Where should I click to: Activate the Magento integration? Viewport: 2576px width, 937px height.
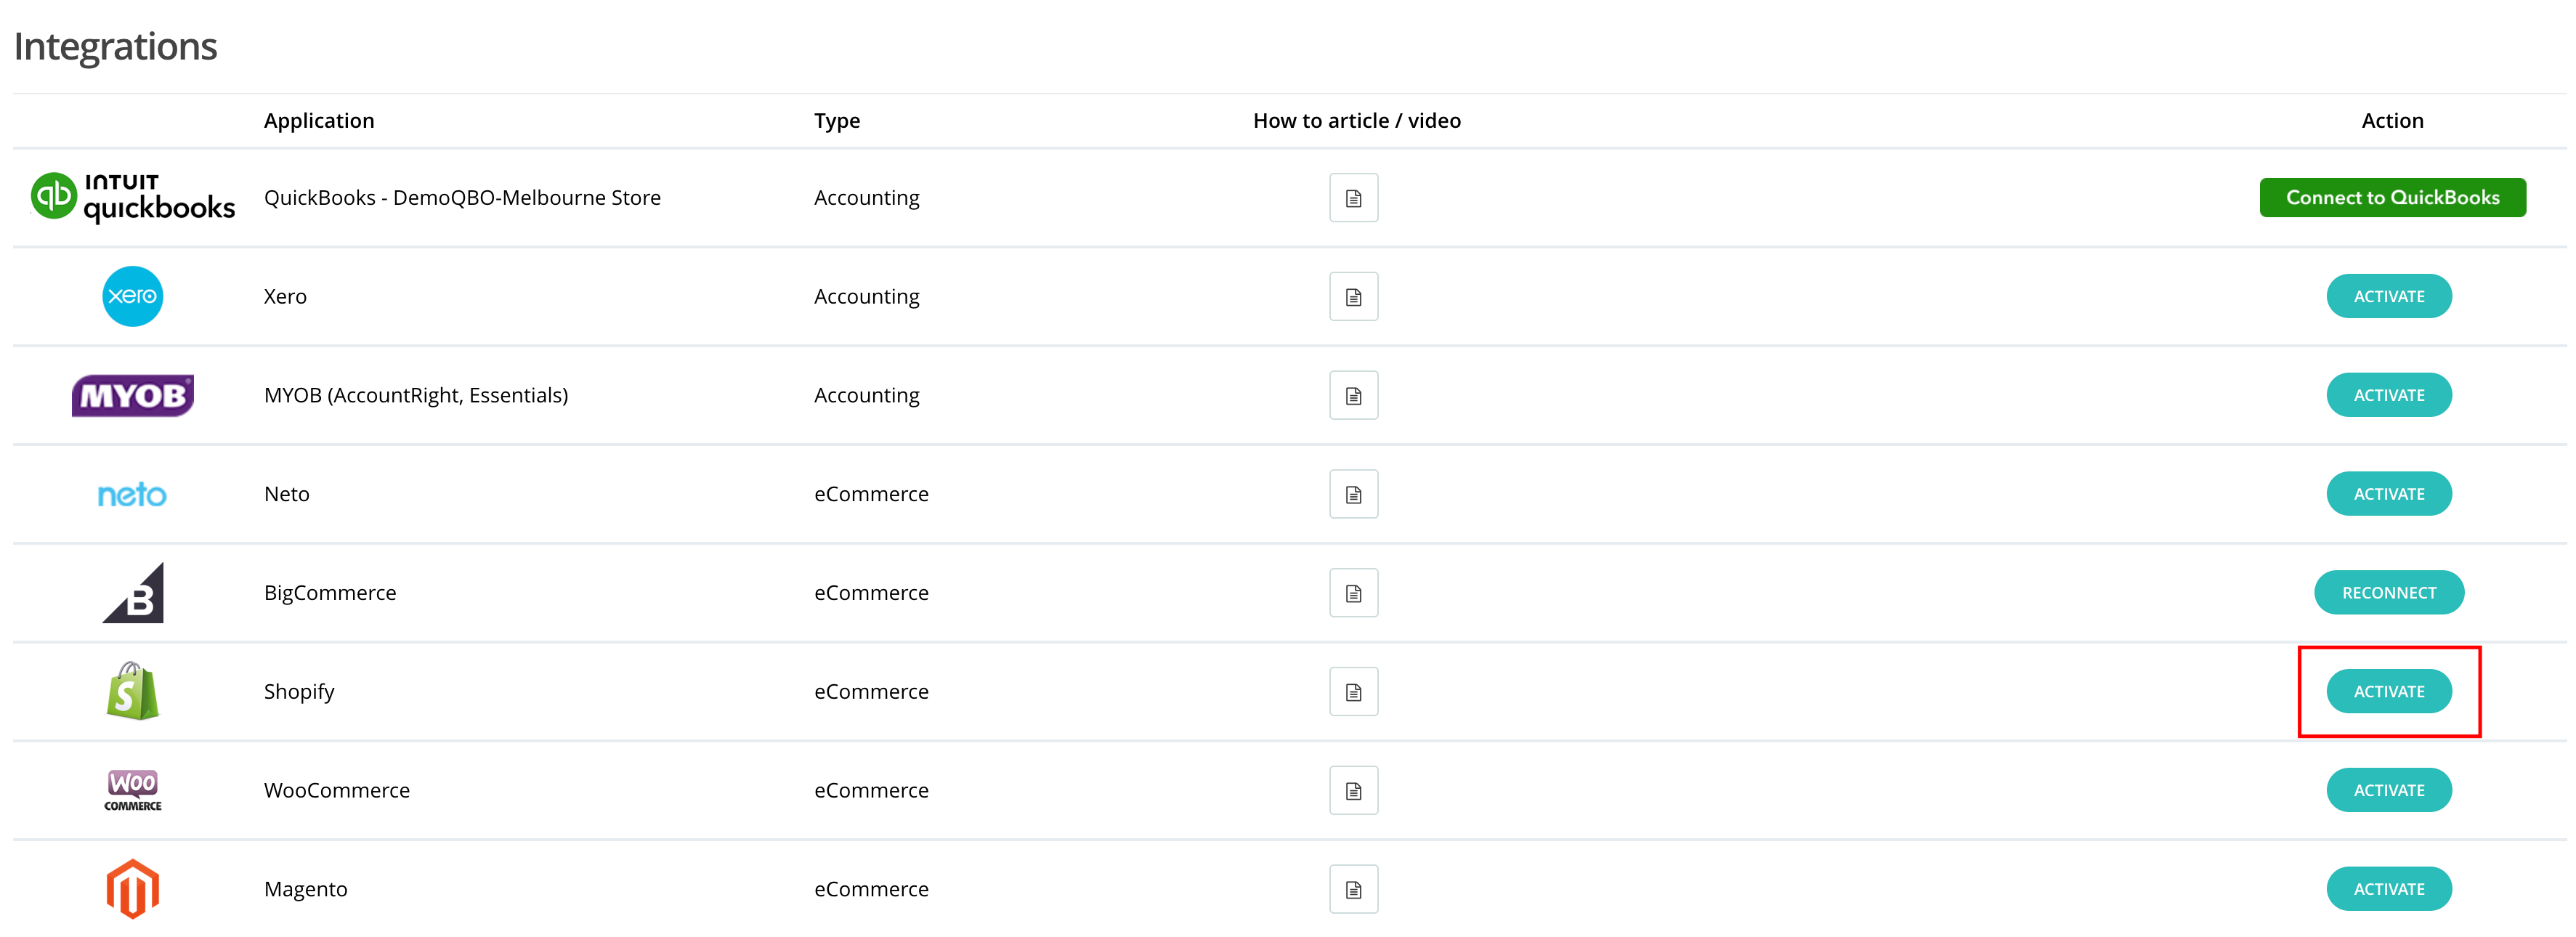(2388, 889)
